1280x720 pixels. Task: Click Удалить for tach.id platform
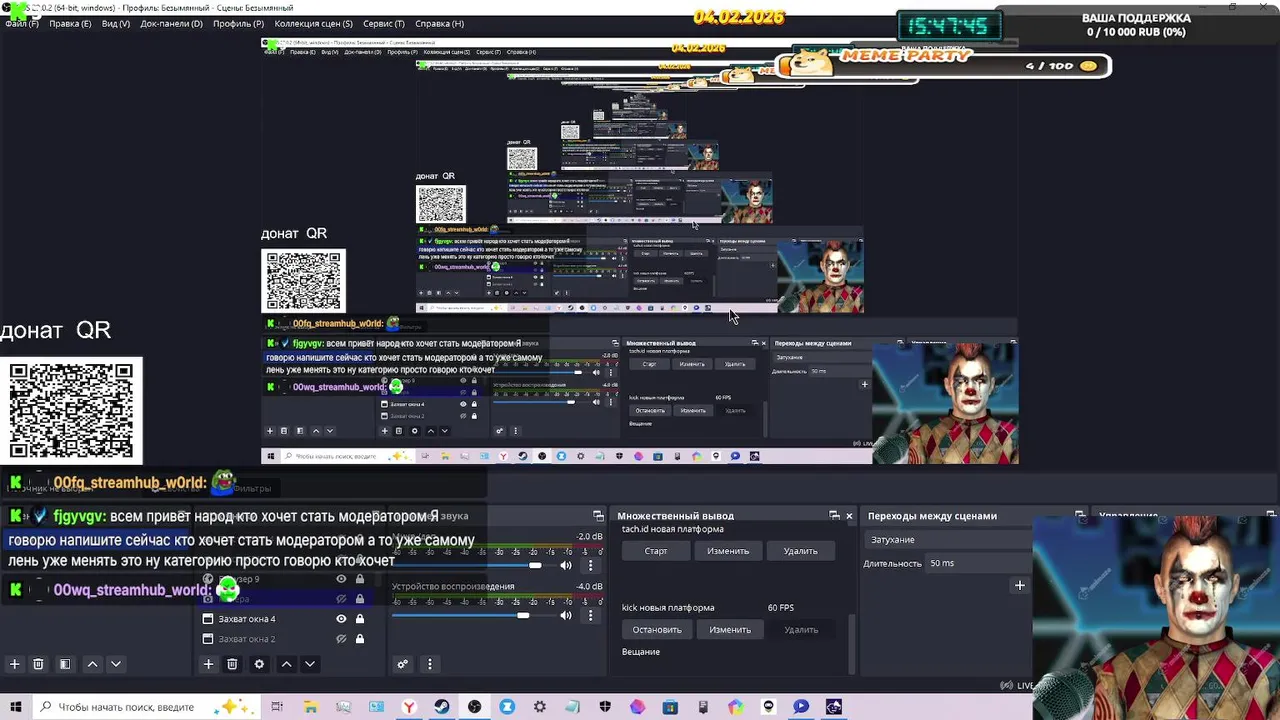(801, 551)
